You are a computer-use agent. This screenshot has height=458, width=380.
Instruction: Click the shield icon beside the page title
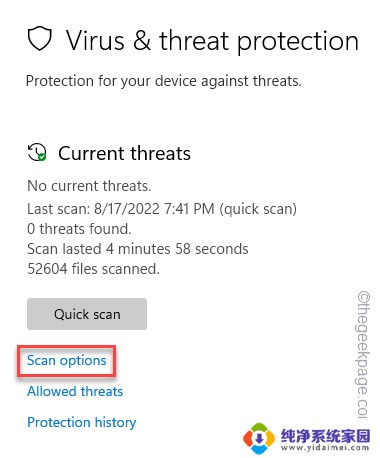point(40,39)
